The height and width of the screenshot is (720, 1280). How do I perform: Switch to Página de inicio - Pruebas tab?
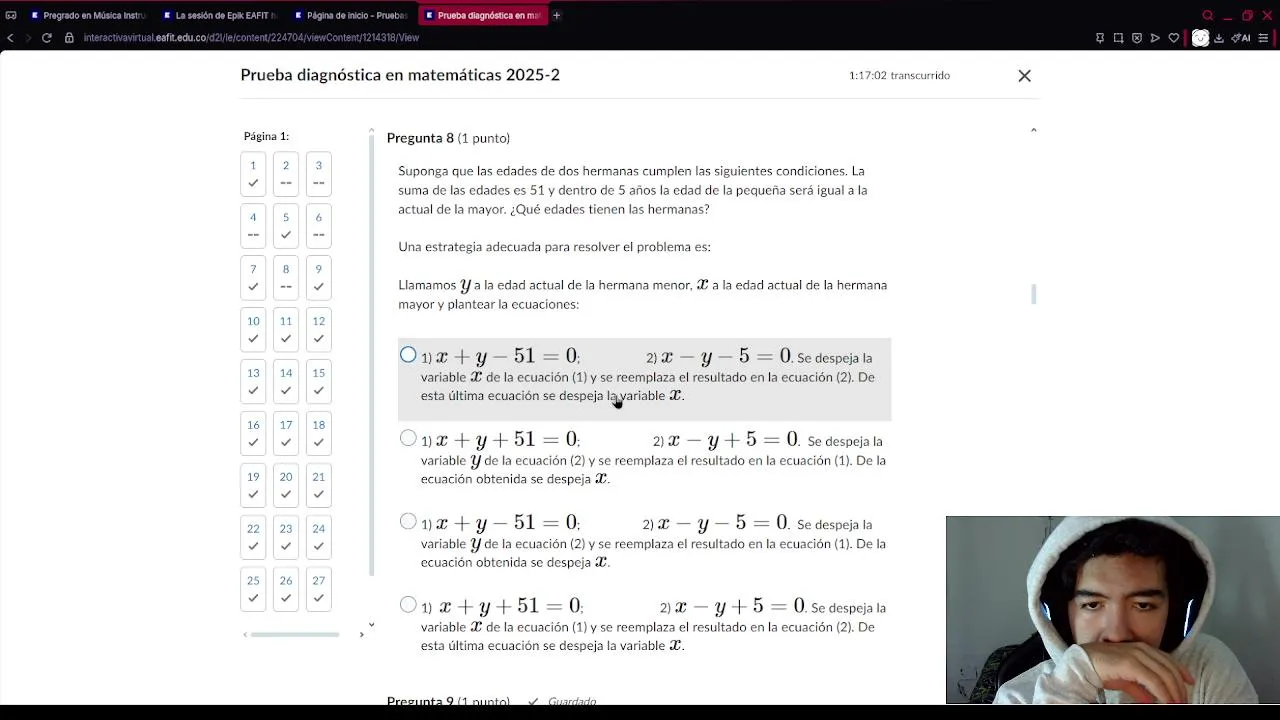(351, 15)
